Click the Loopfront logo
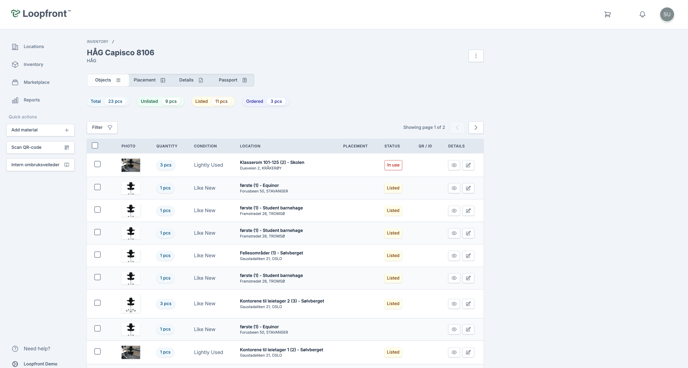 (41, 14)
